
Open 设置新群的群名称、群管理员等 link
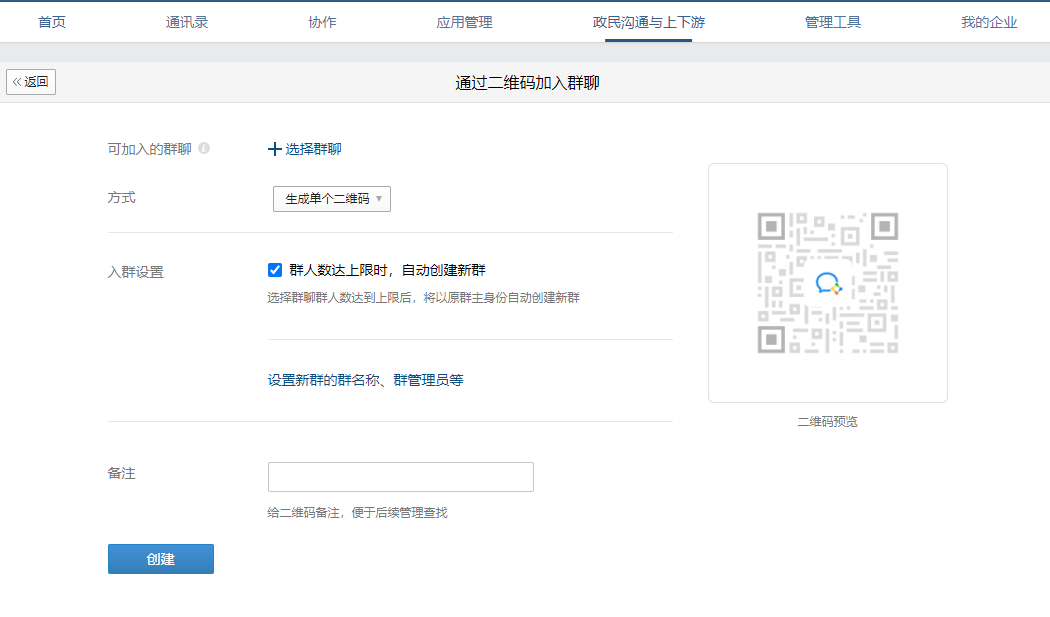366,380
